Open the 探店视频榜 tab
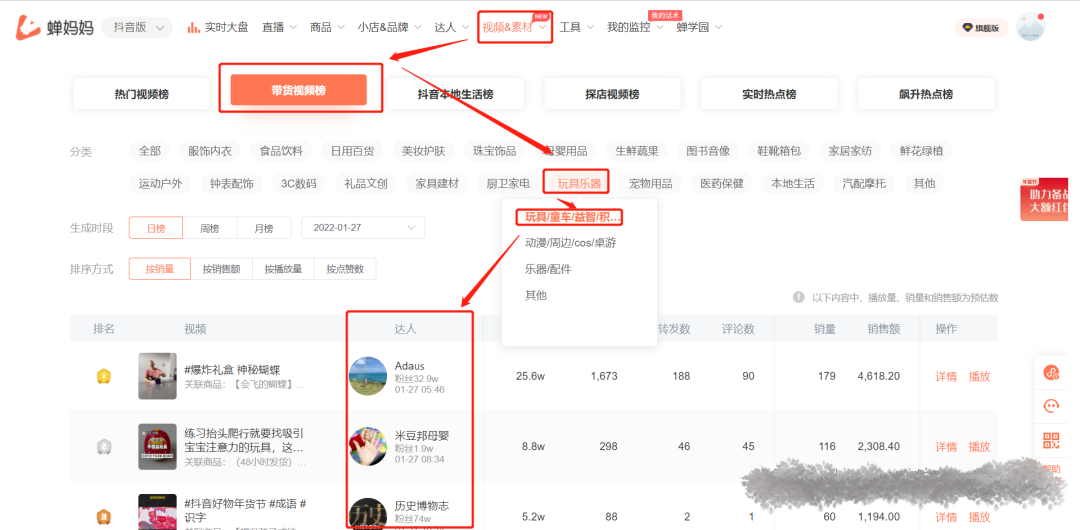The width and height of the screenshot is (1080, 530). point(612,94)
